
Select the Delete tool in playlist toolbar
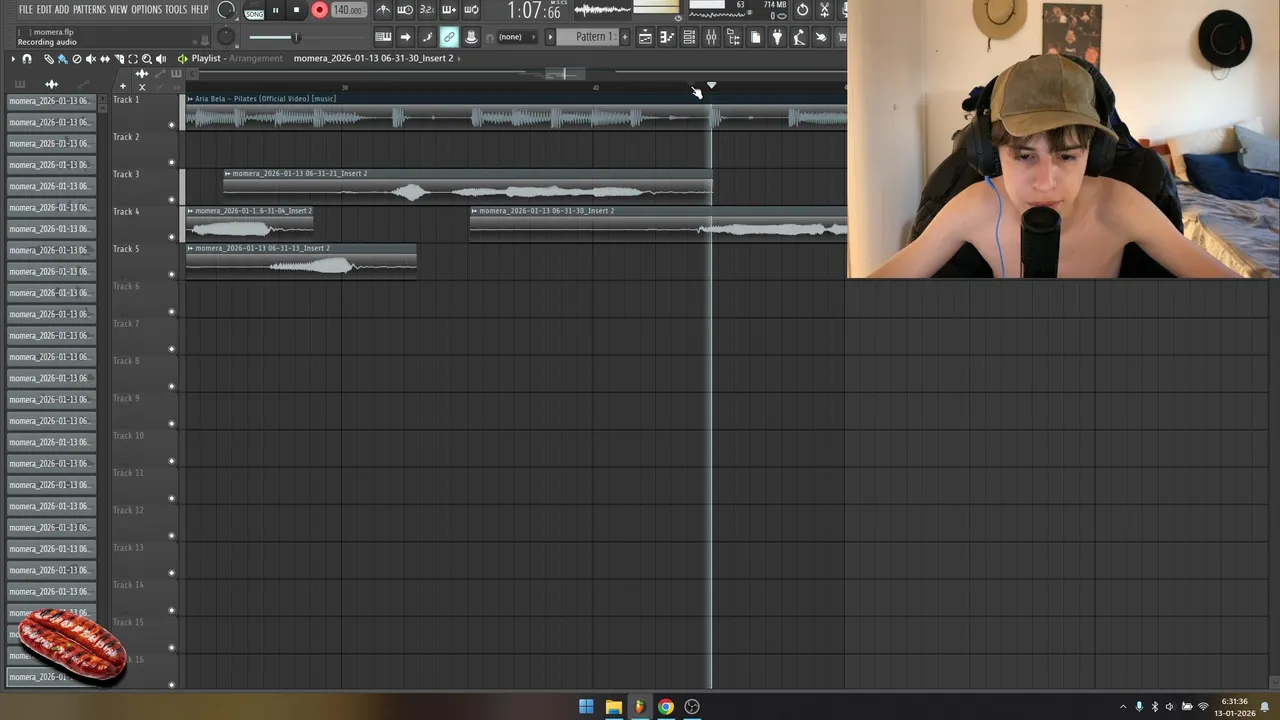tap(77, 59)
